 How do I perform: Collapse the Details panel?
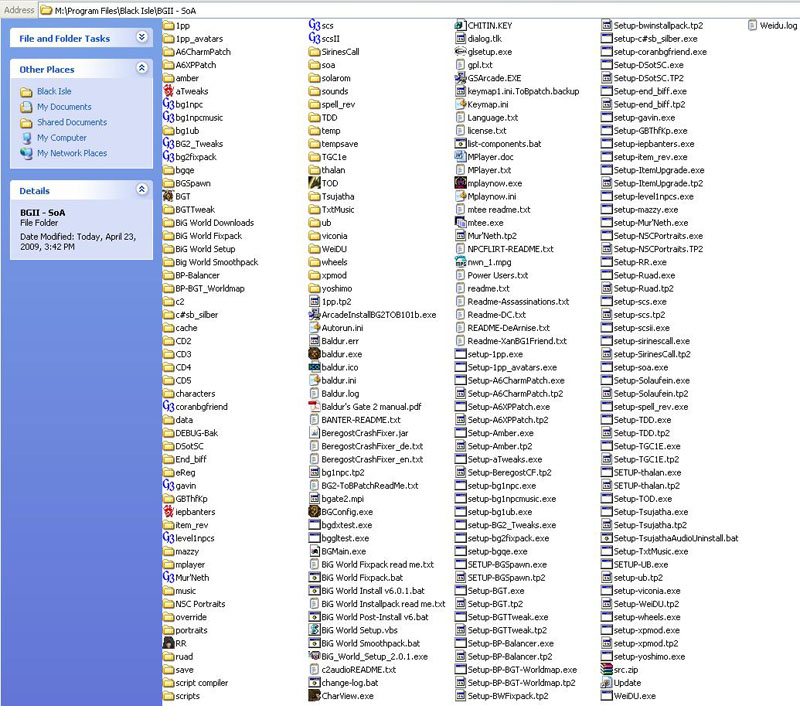point(142,189)
